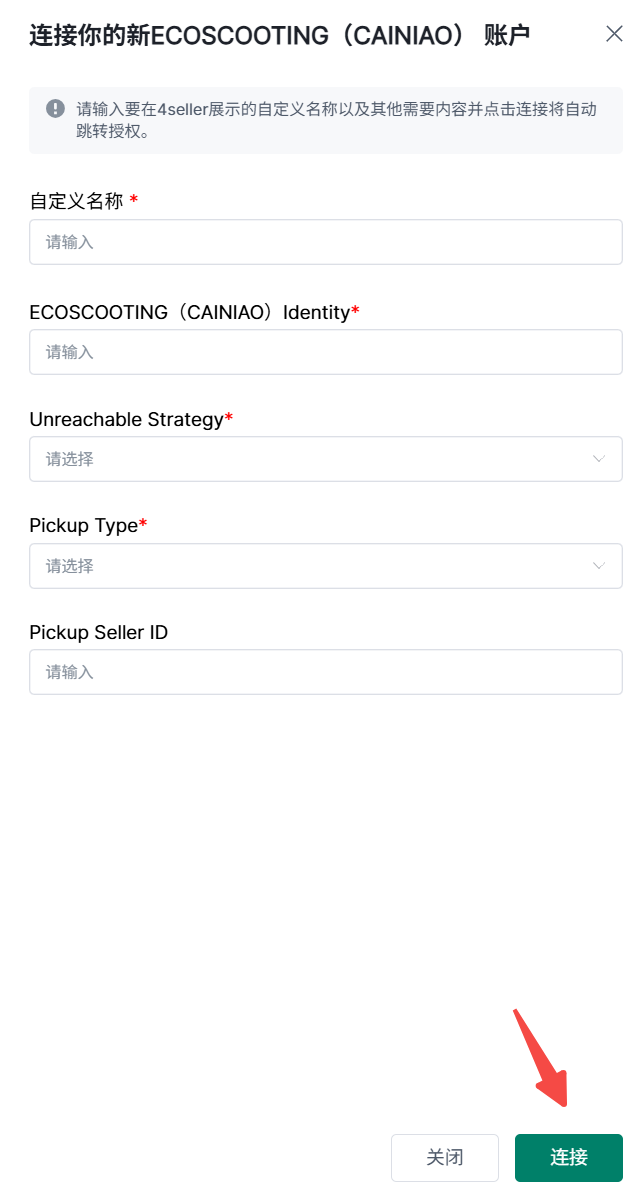This screenshot has height=1185, width=632.
Task: Click the info exclamation icon in the banner
Action: [56, 109]
